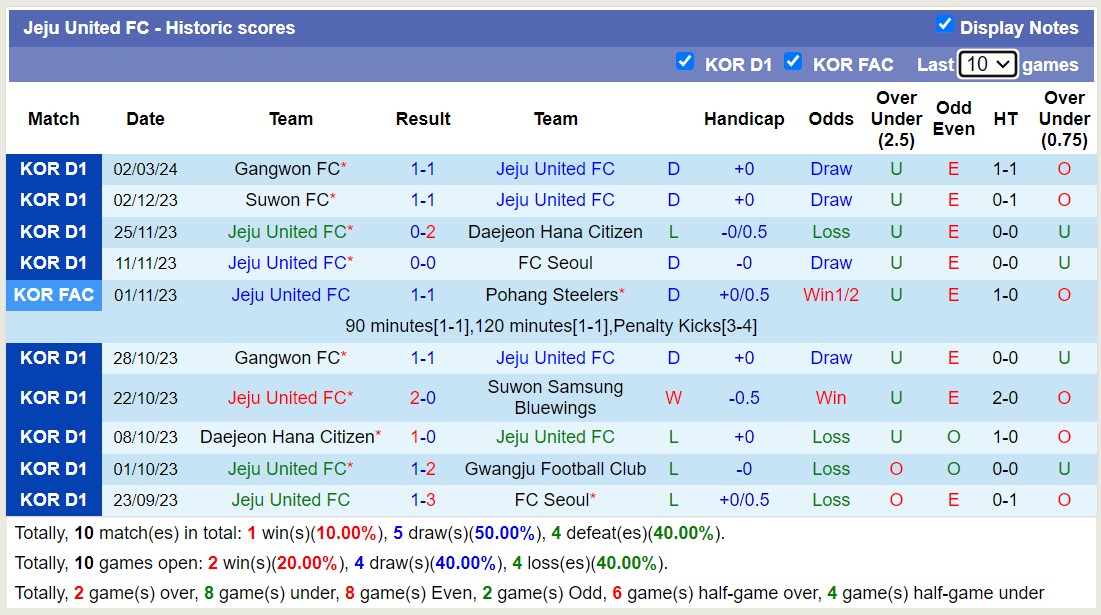Screen dimensions: 1101x615
Task: Uncheck the KOR D1 filter
Action: click(686, 61)
